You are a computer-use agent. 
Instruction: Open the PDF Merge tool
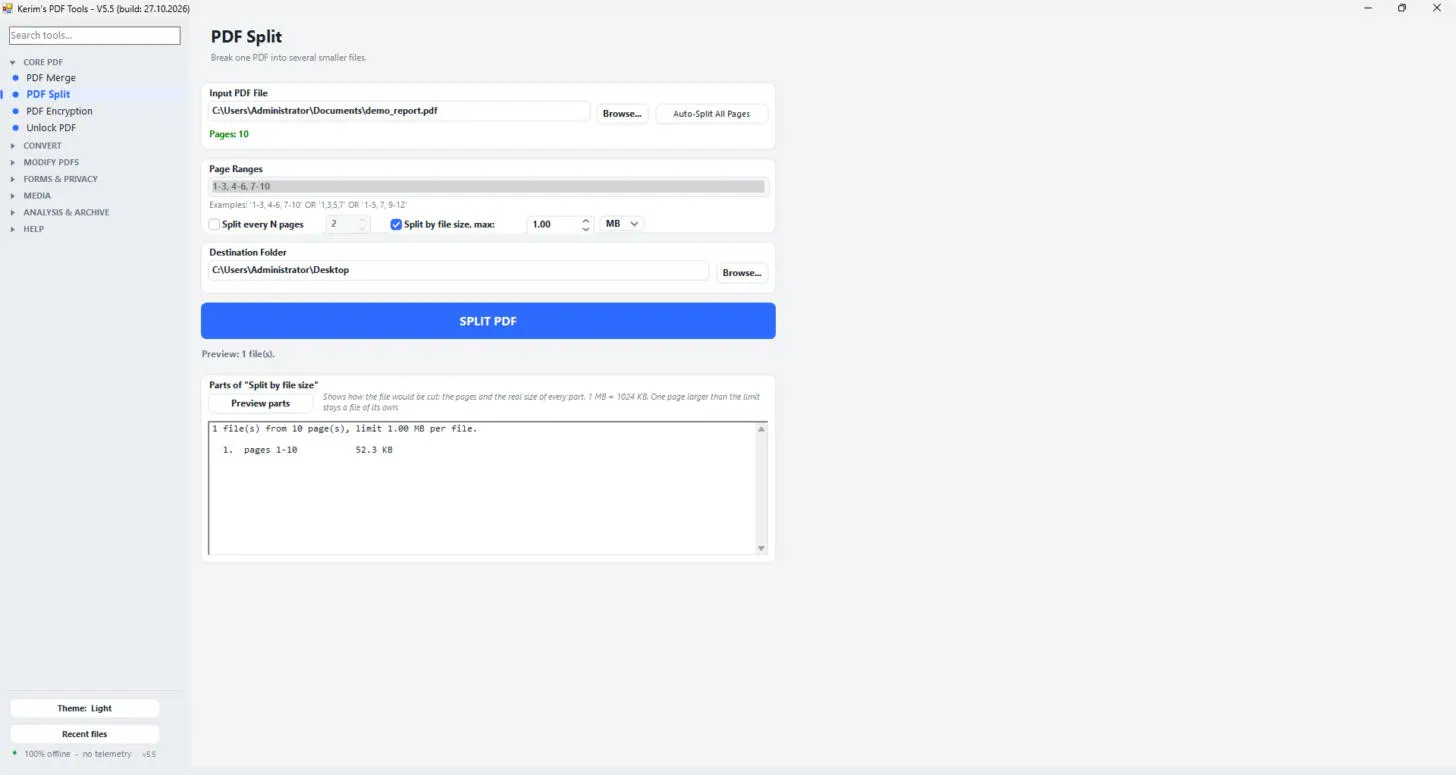click(51, 78)
